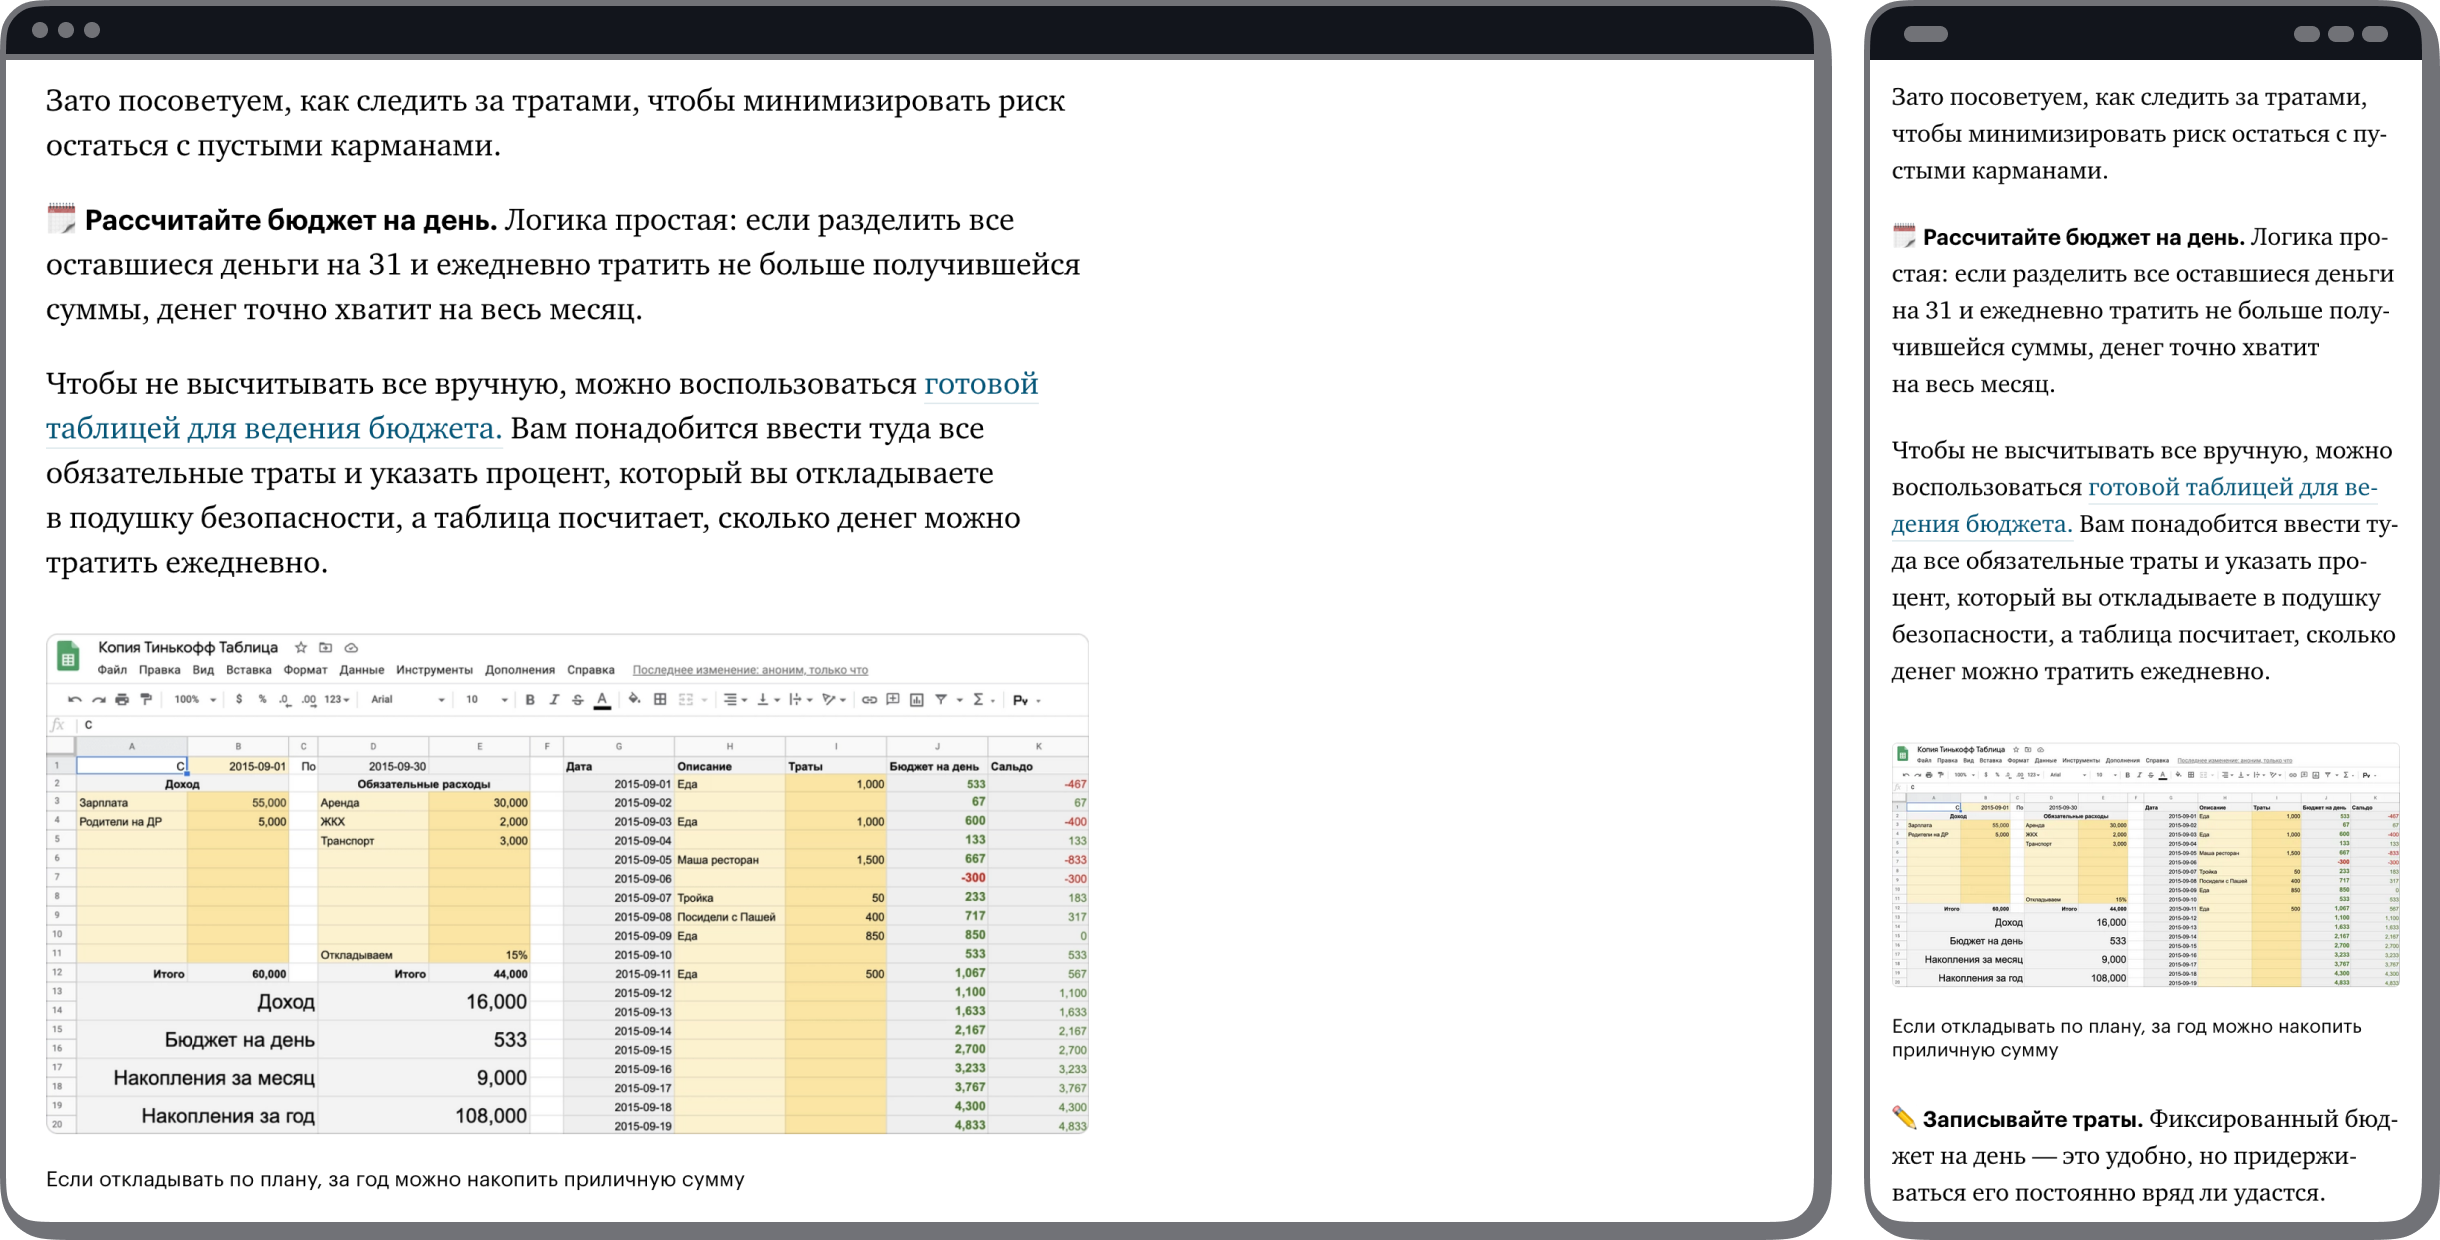The image size is (2440, 1240).
Task: Click the Аренда expense cell
Action: [373, 803]
